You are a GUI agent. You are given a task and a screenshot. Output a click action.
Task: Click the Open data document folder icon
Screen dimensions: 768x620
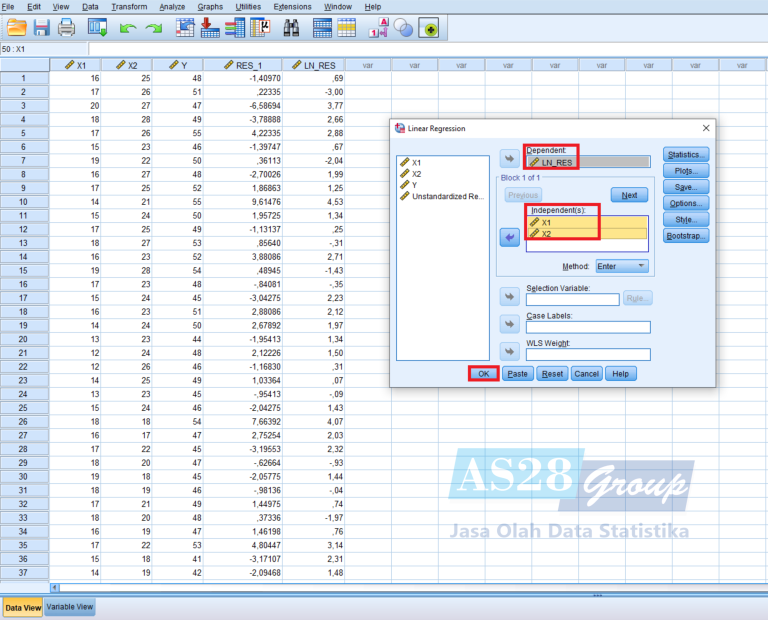click(16, 28)
